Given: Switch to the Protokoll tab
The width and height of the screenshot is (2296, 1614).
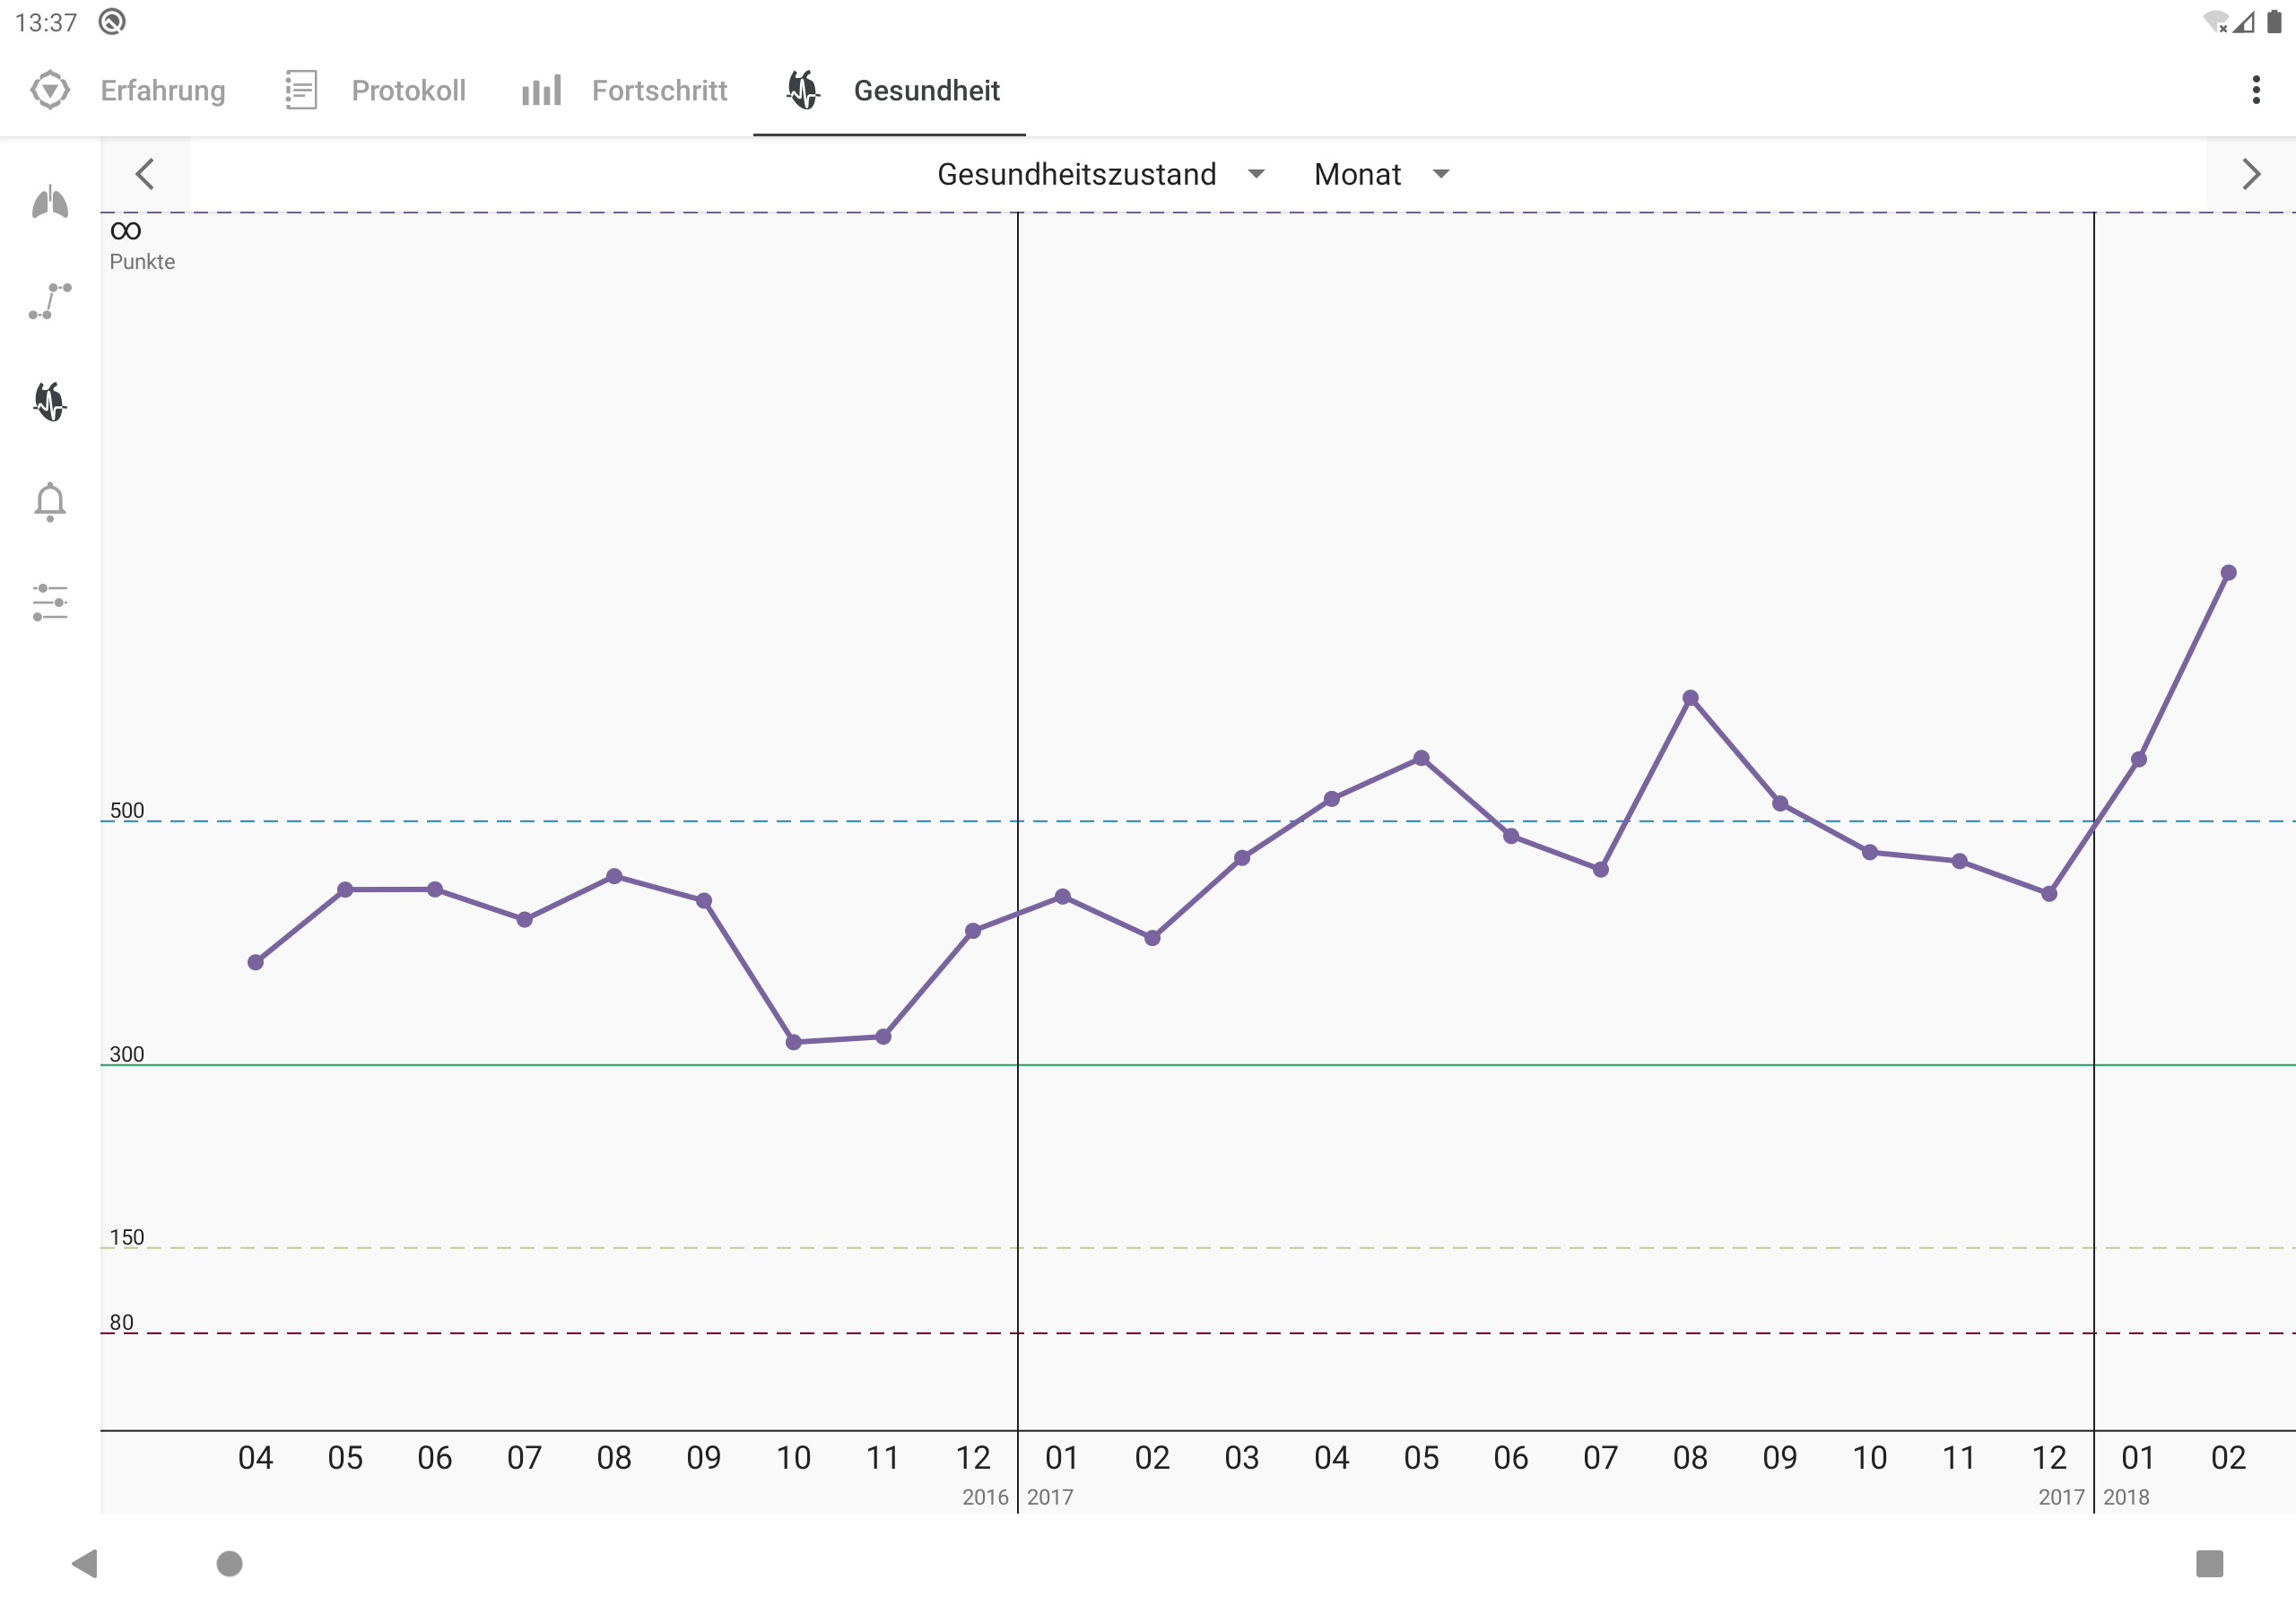Looking at the screenshot, I should tap(376, 90).
